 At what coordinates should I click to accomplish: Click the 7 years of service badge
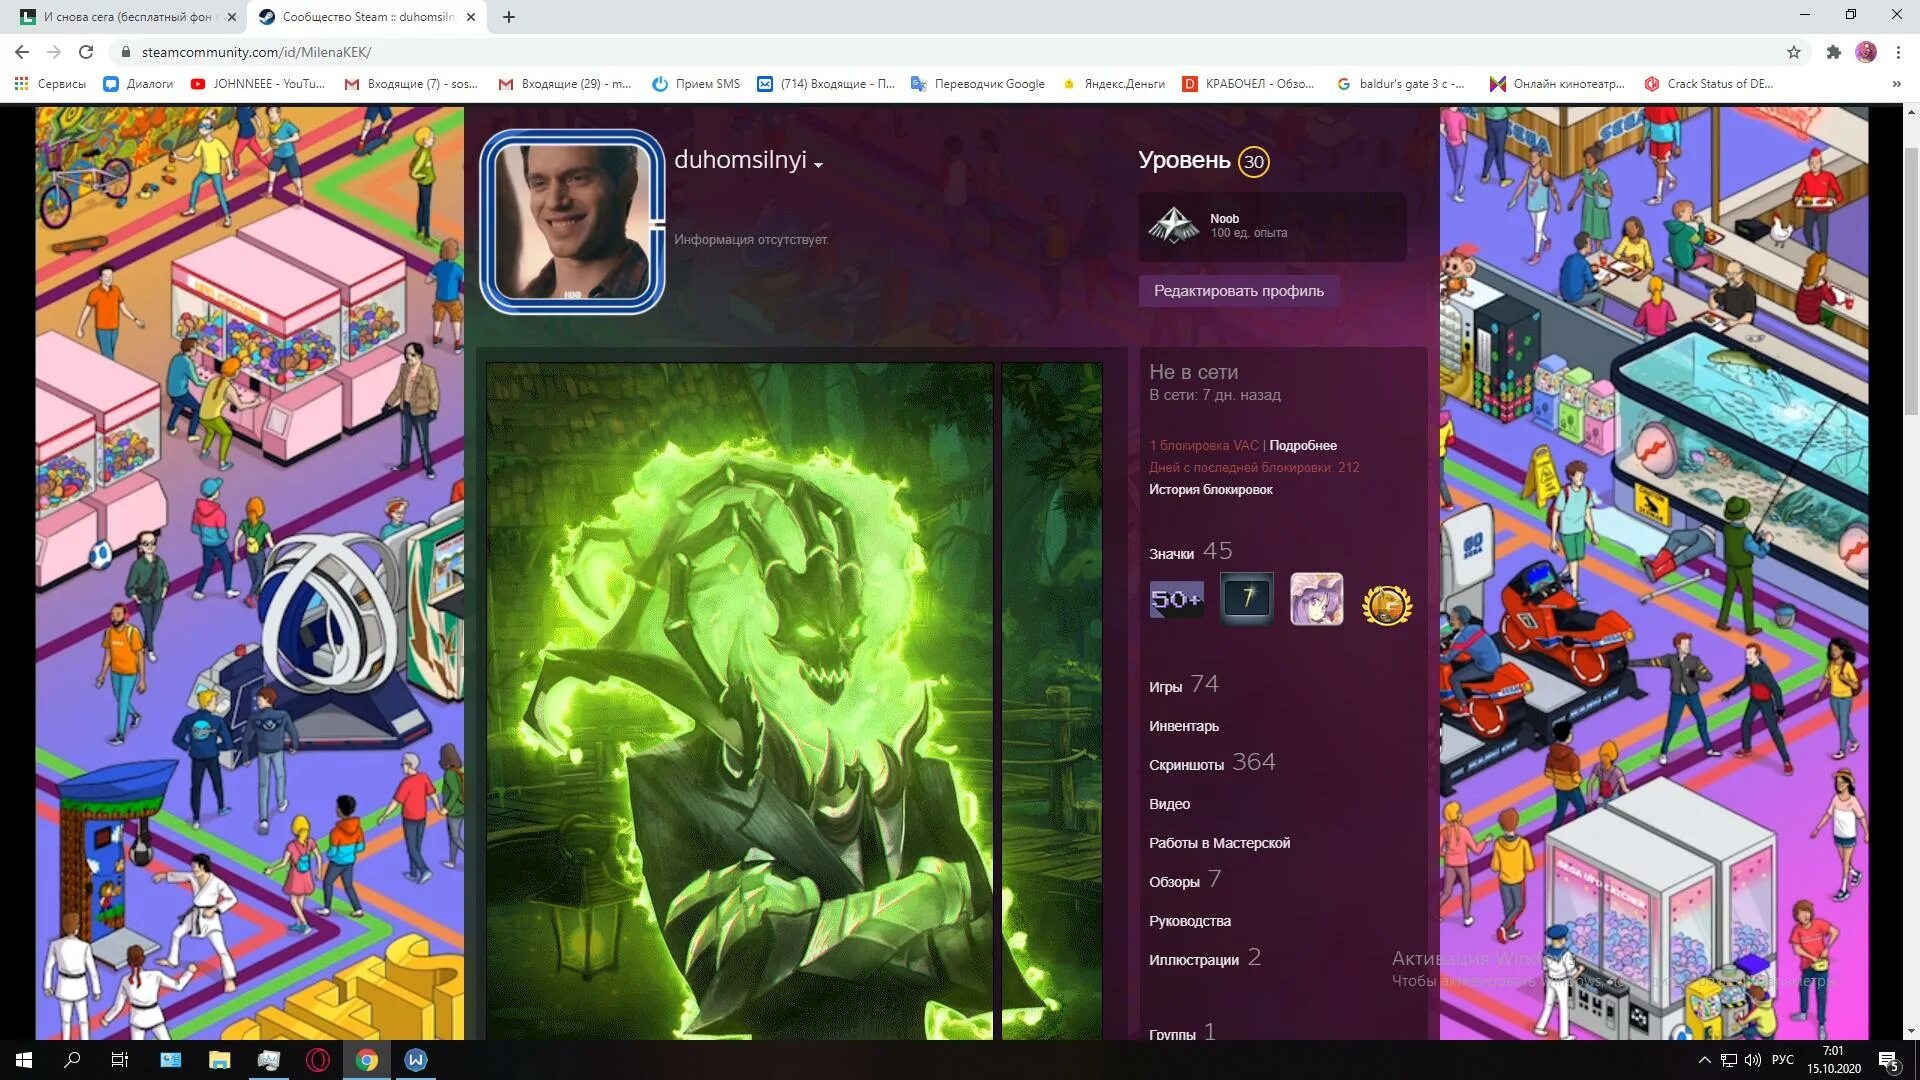point(1247,599)
